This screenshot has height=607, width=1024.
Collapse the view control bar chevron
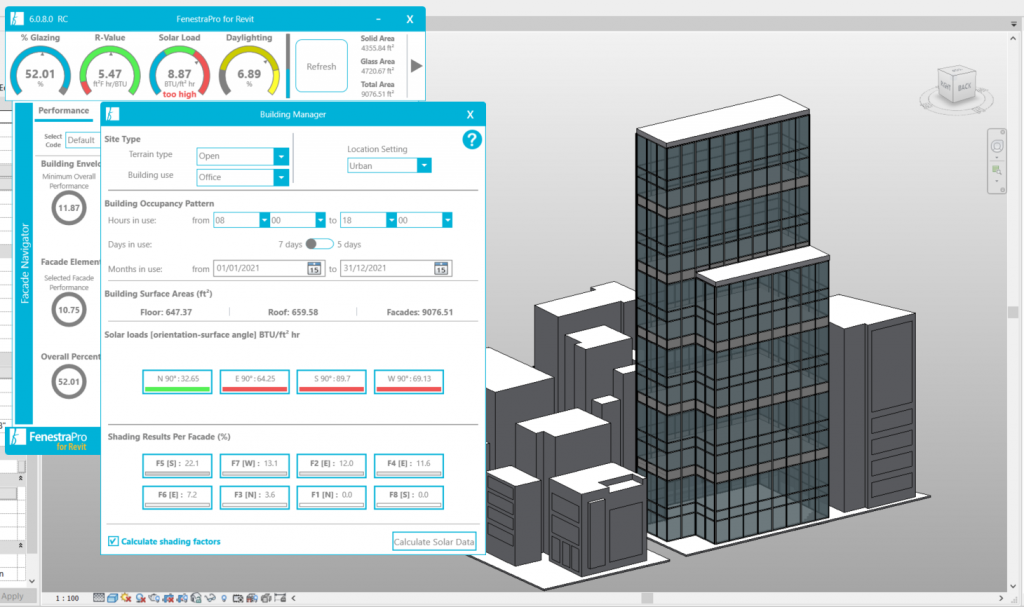coord(293,598)
